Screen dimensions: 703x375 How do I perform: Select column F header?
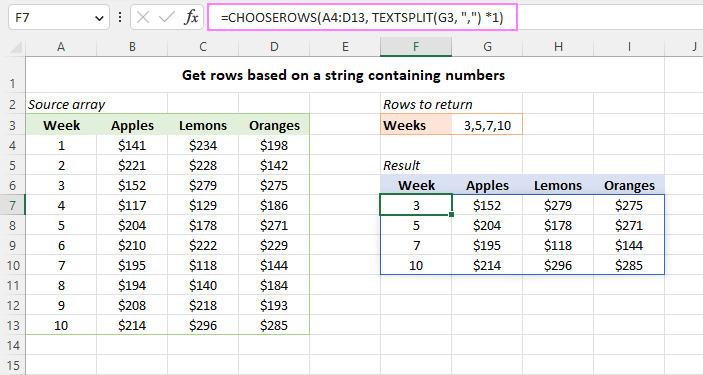click(x=416, y=46)
